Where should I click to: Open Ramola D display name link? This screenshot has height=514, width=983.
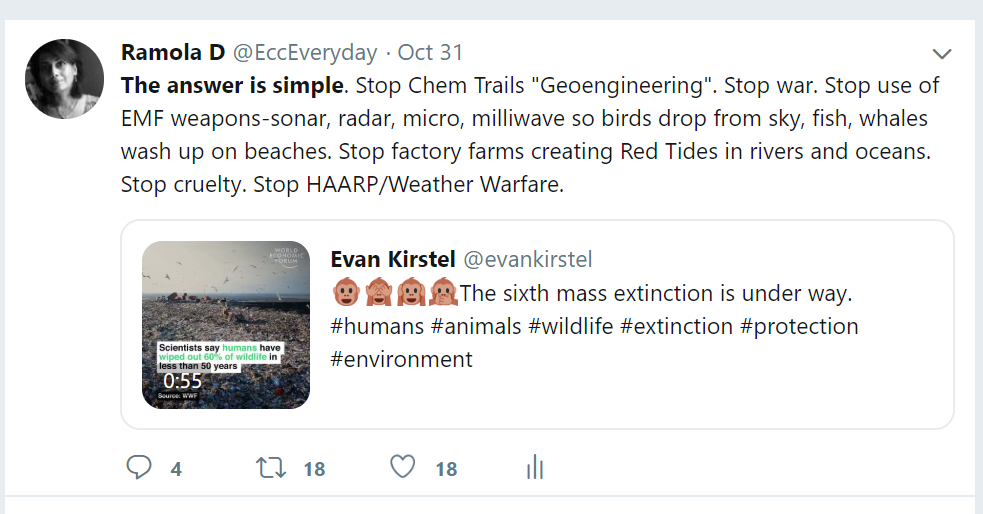click(172, 52)
